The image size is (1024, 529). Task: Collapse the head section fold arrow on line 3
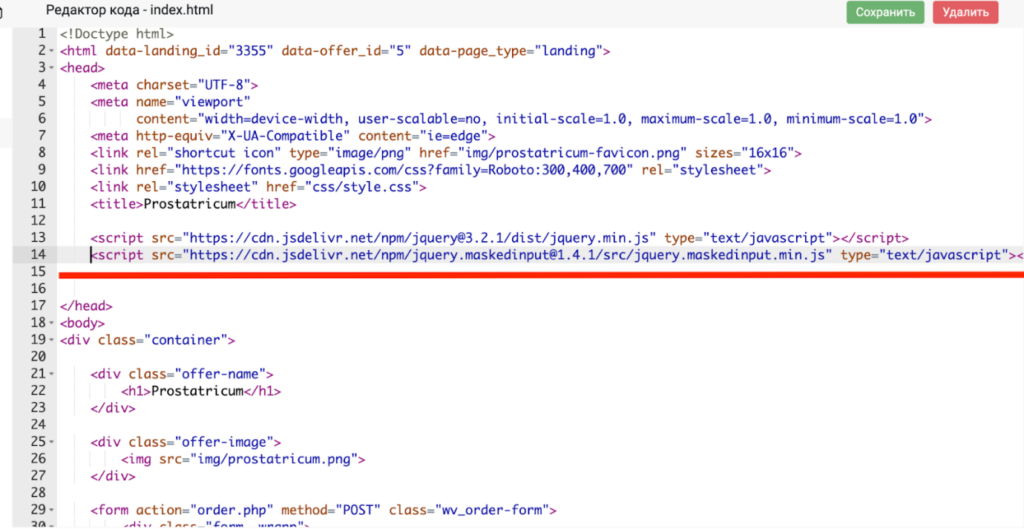click(50, 68)
